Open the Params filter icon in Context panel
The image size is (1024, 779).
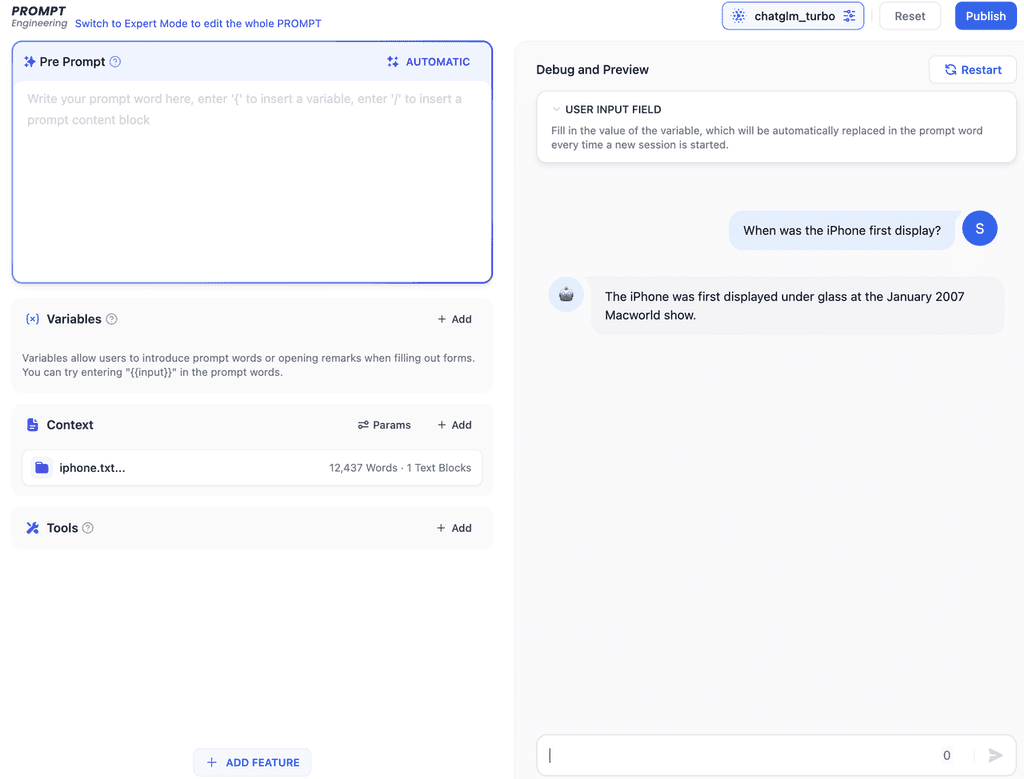point(365,424)
